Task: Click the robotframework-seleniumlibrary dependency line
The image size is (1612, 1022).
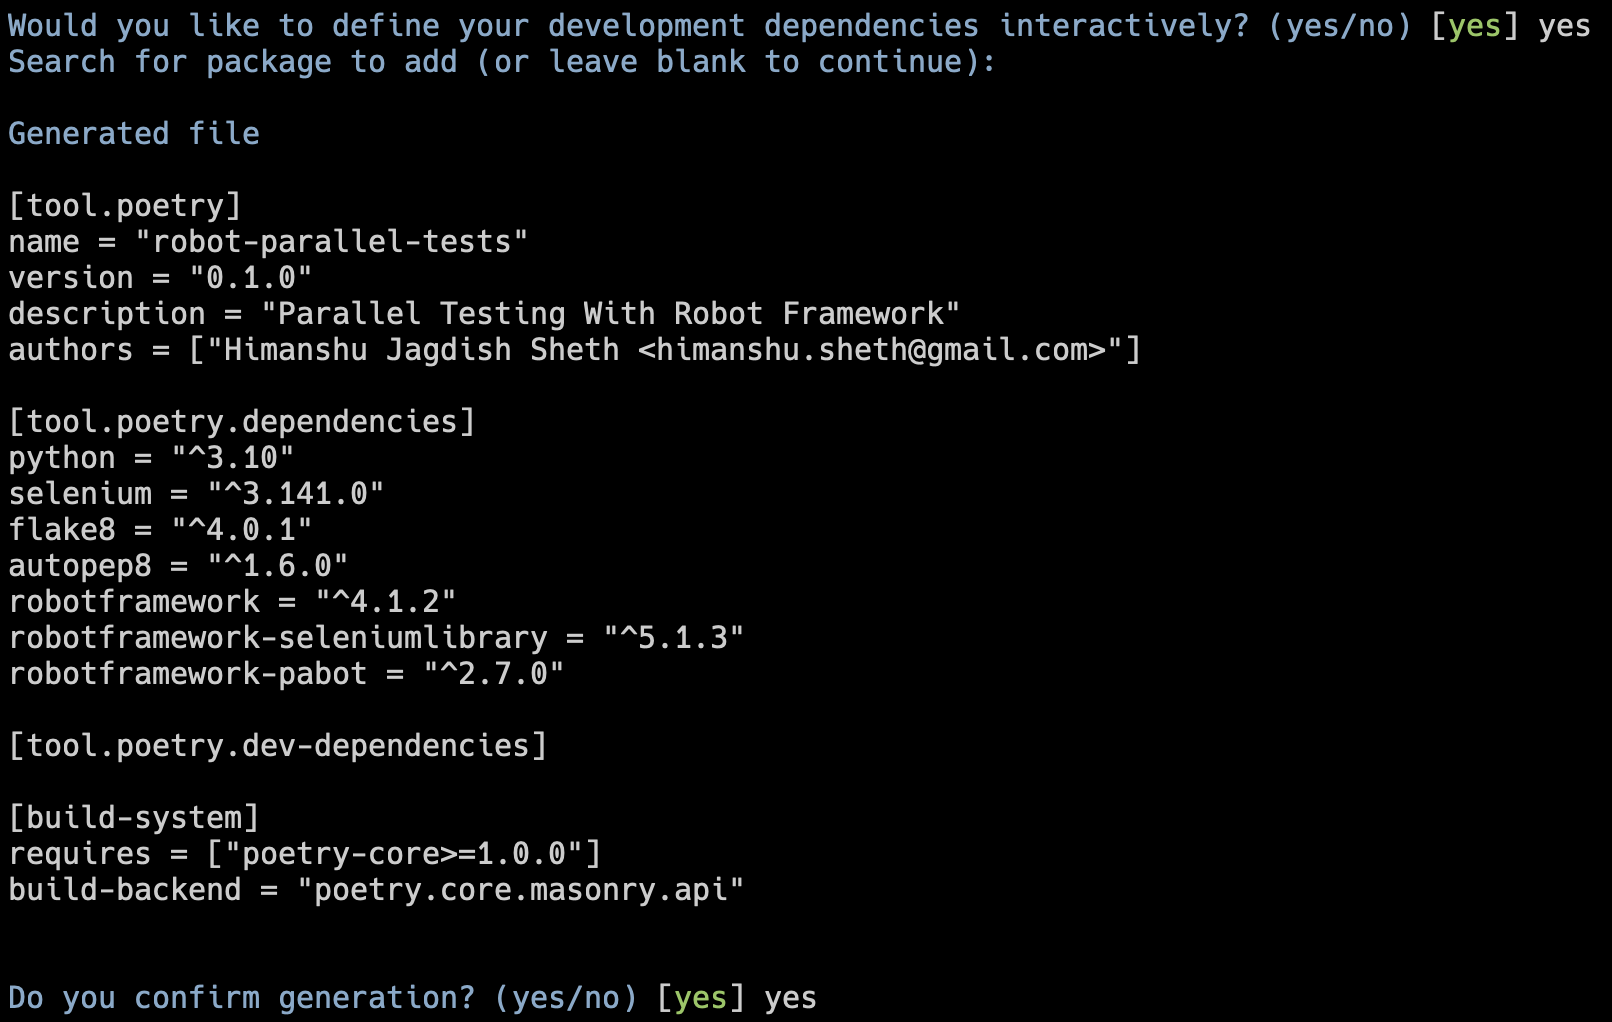Action: point(376,638)
